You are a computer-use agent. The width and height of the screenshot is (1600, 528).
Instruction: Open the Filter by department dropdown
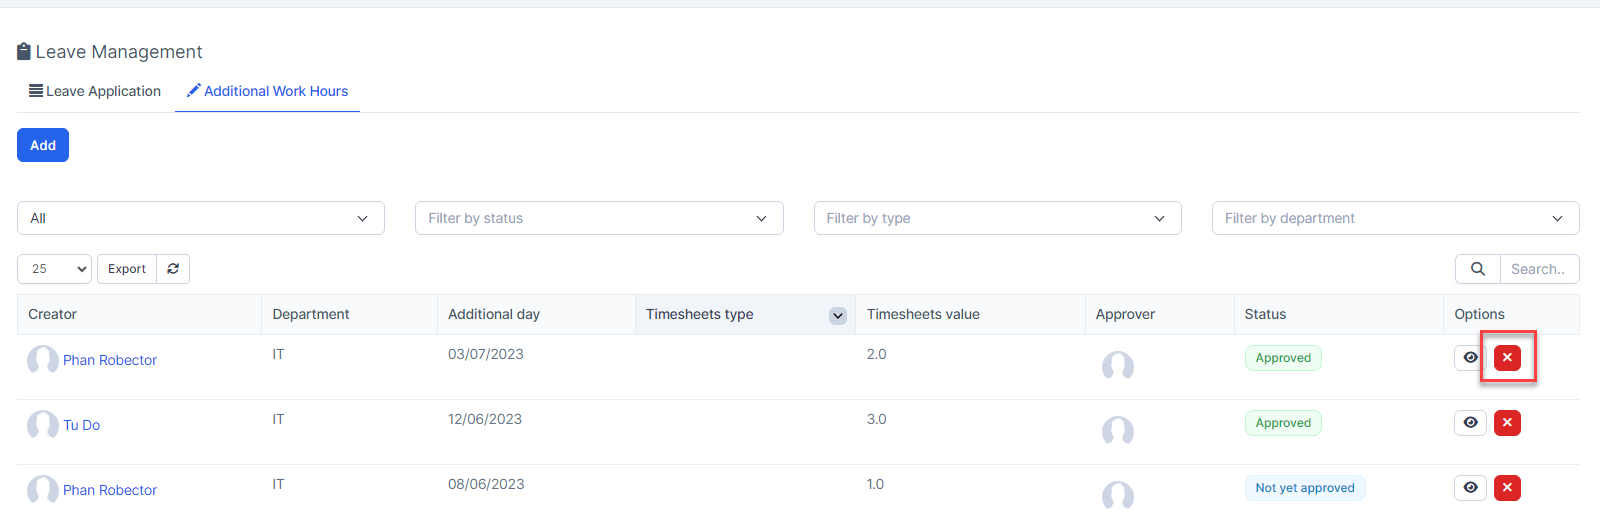click(x=1395, y=218)
